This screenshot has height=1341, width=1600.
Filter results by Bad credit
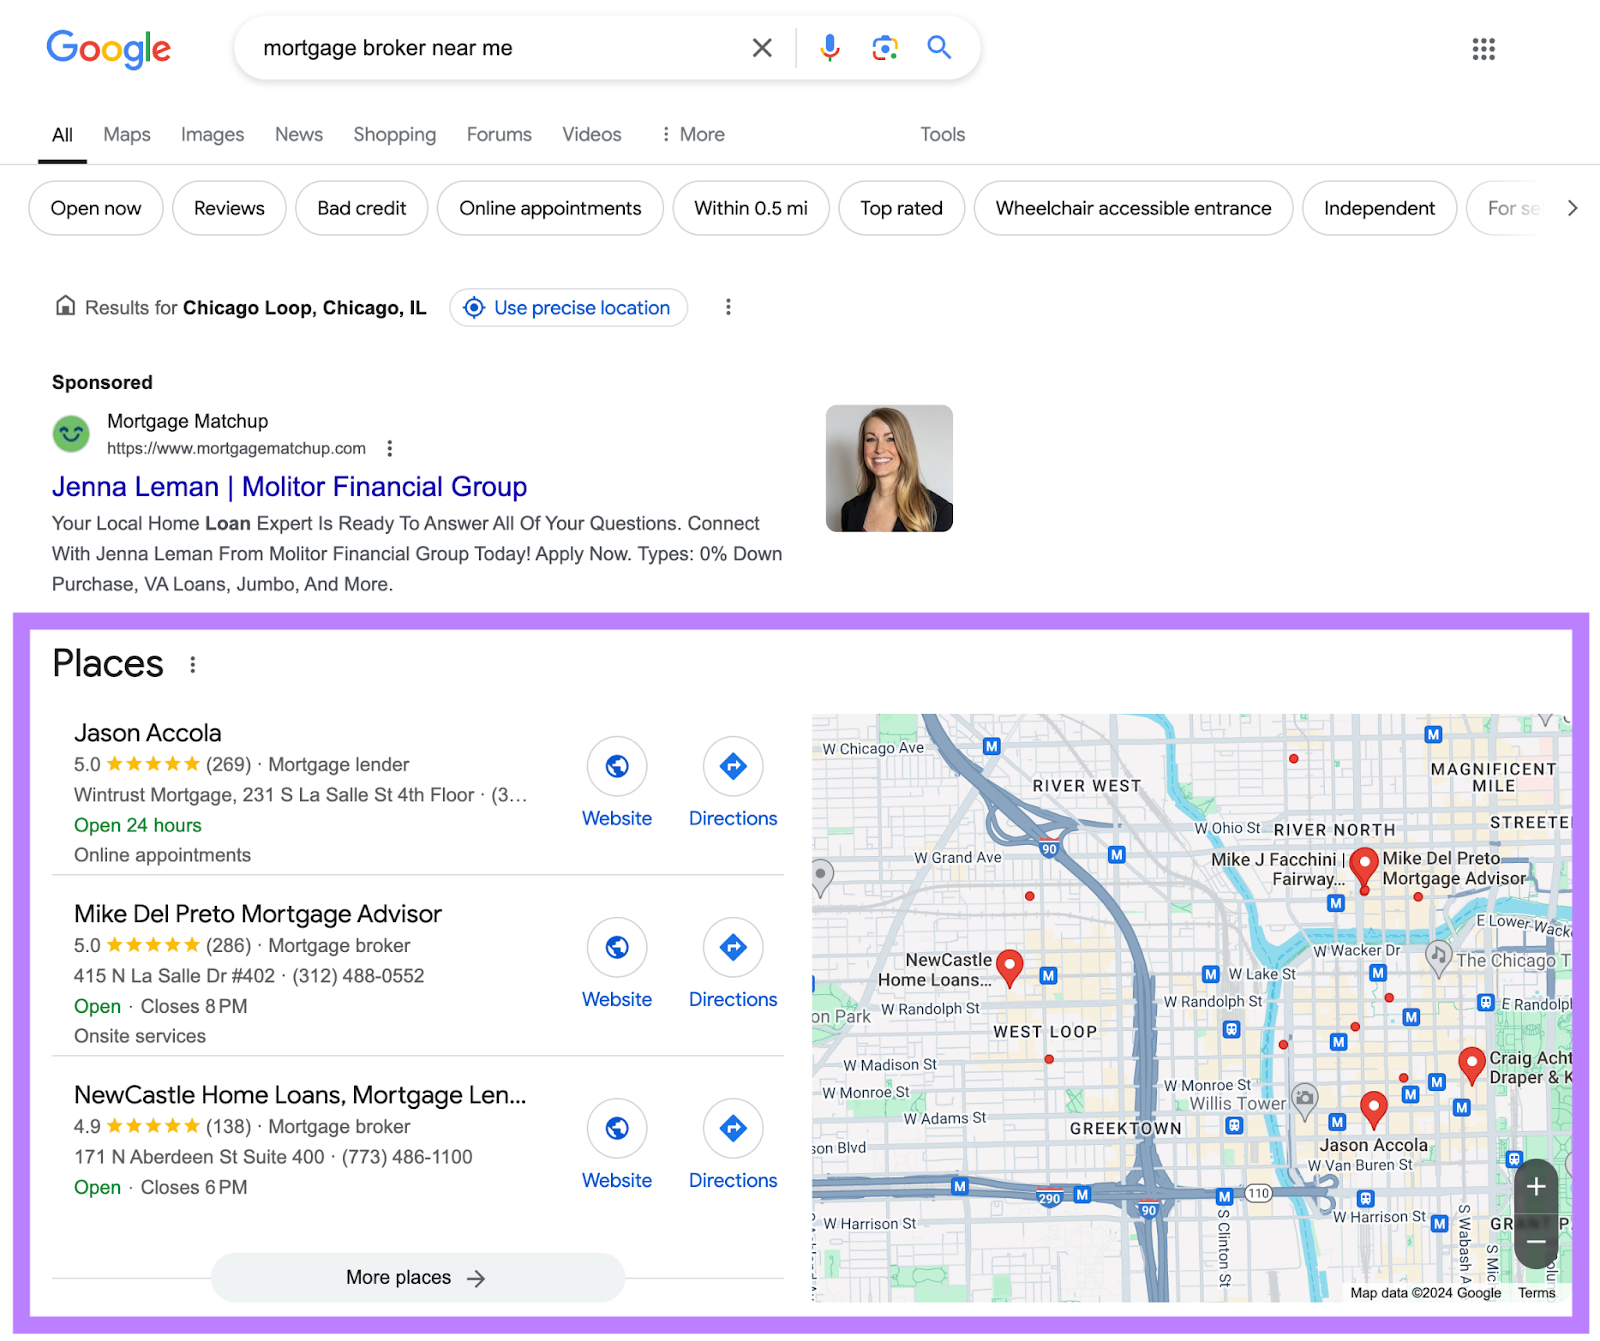tap(361, 208)
